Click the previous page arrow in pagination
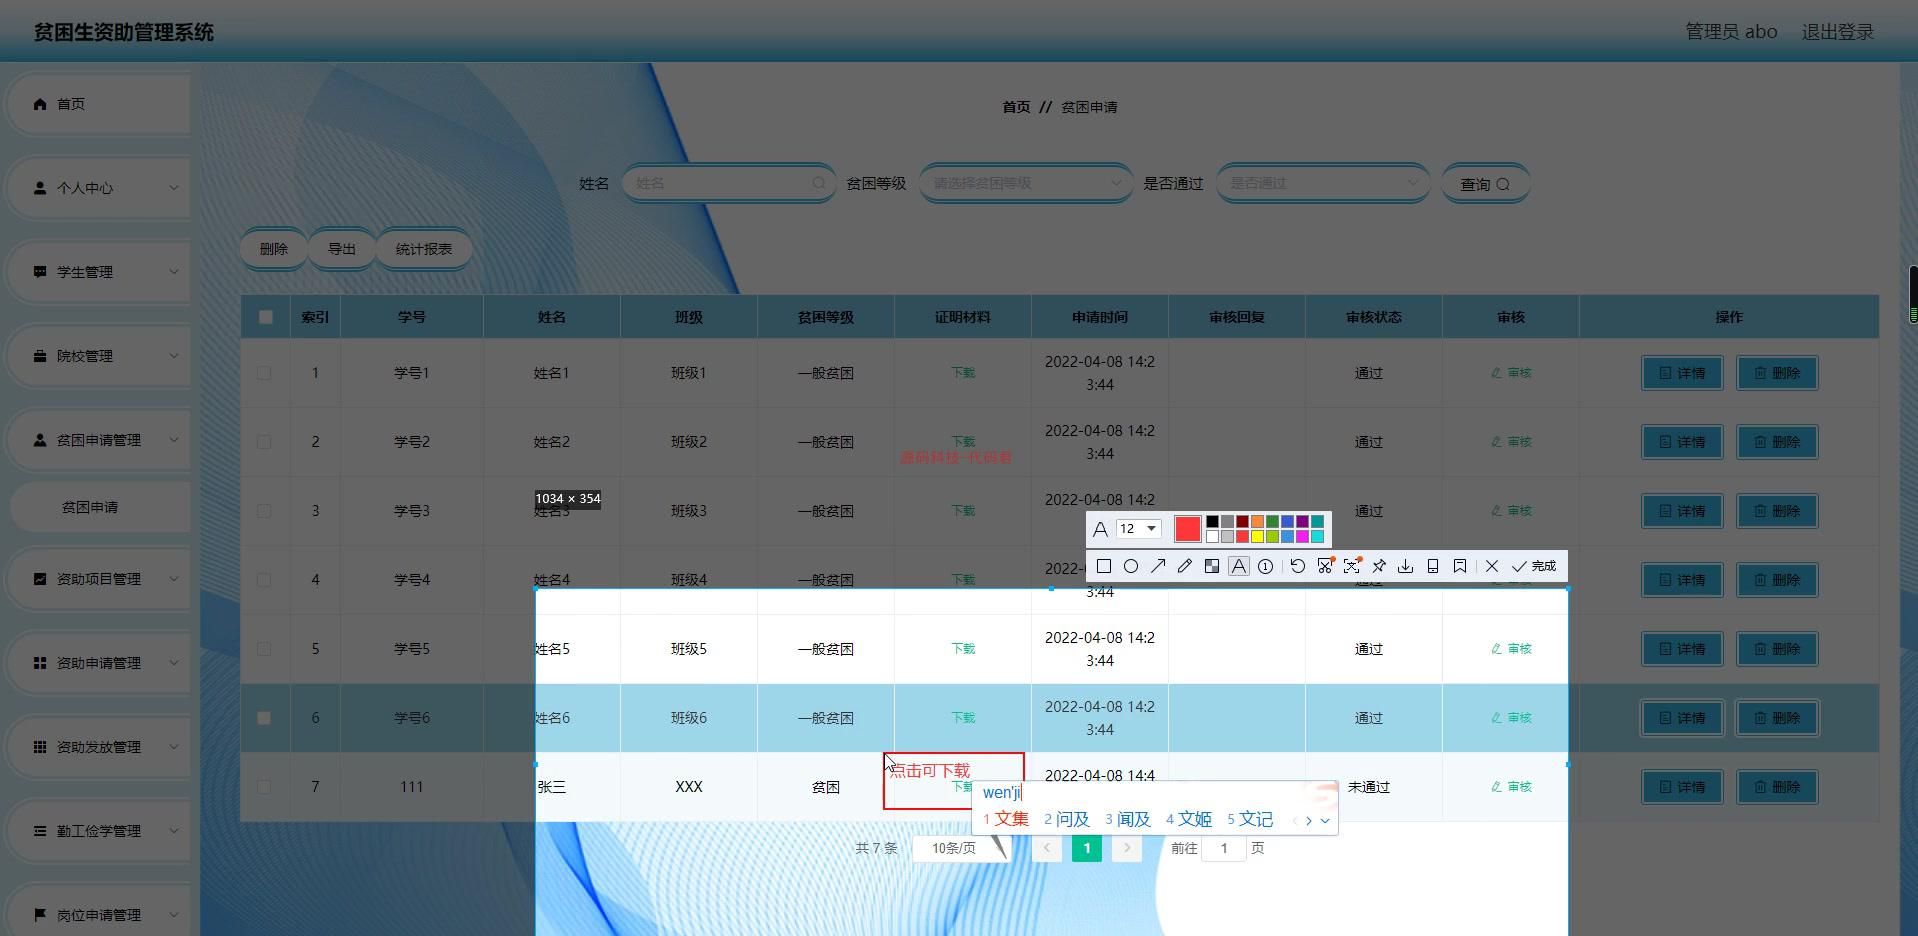 [x=1046, y=848]
